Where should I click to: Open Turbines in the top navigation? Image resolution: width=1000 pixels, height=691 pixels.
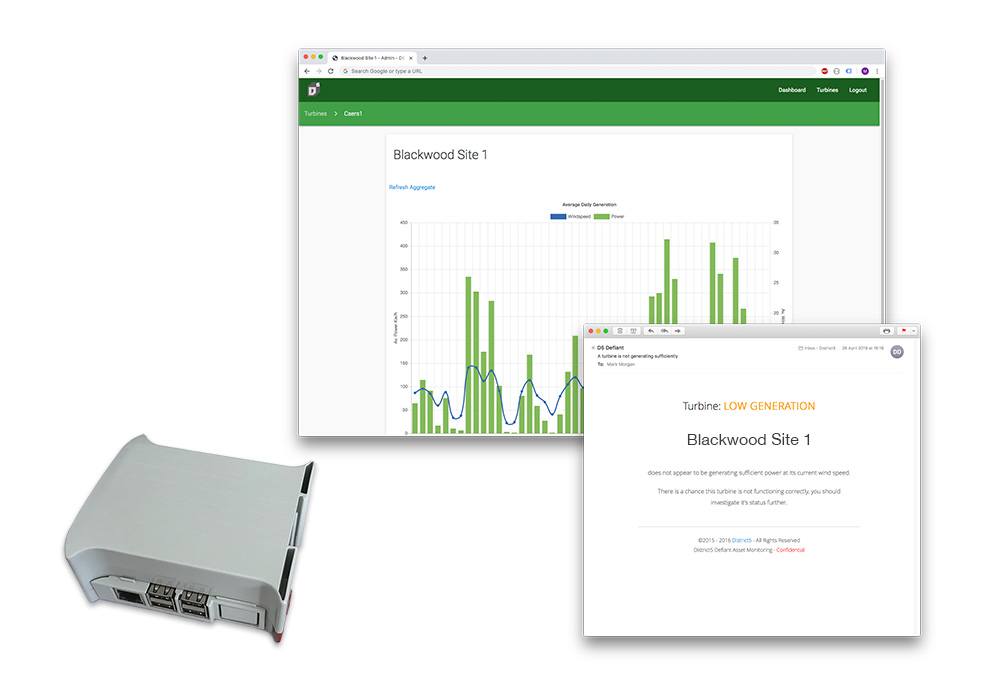tap(827, 90)
